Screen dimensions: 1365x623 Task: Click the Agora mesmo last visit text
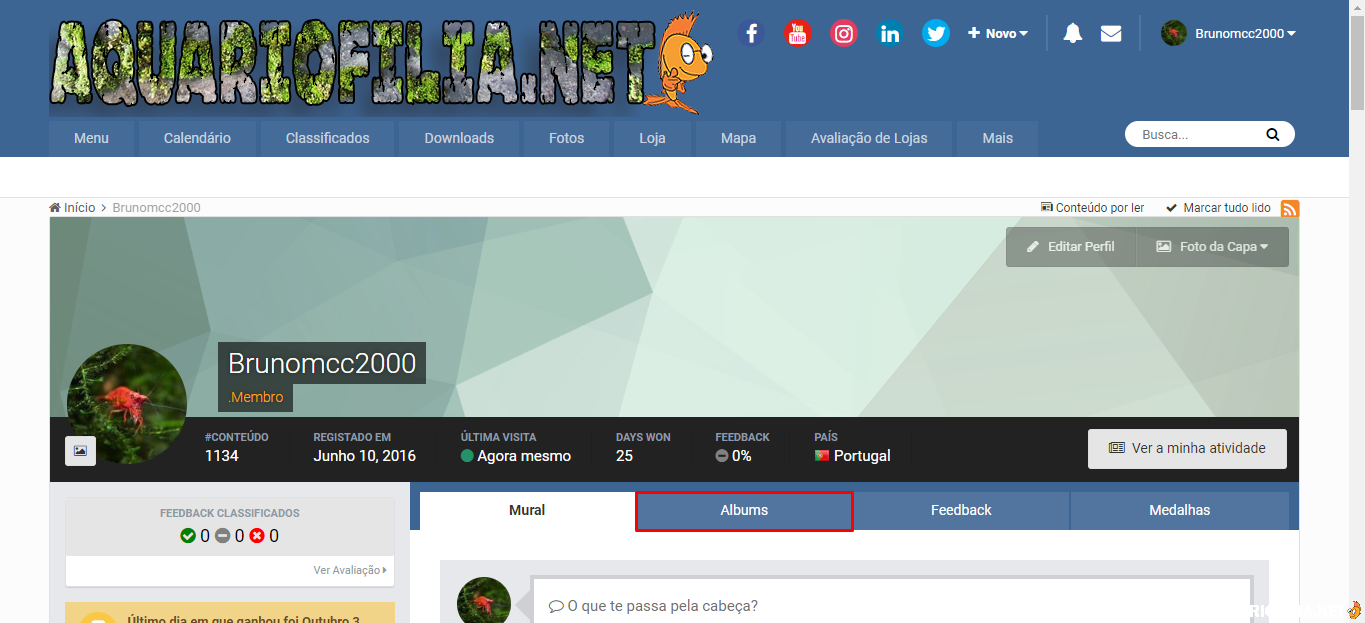pos(524,456)
